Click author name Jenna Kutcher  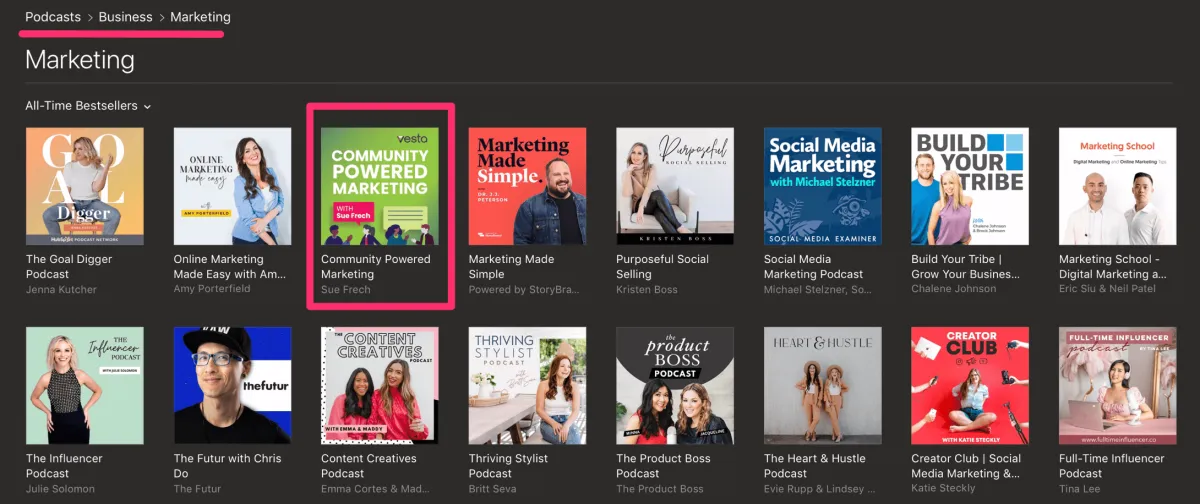coord(63,289)
